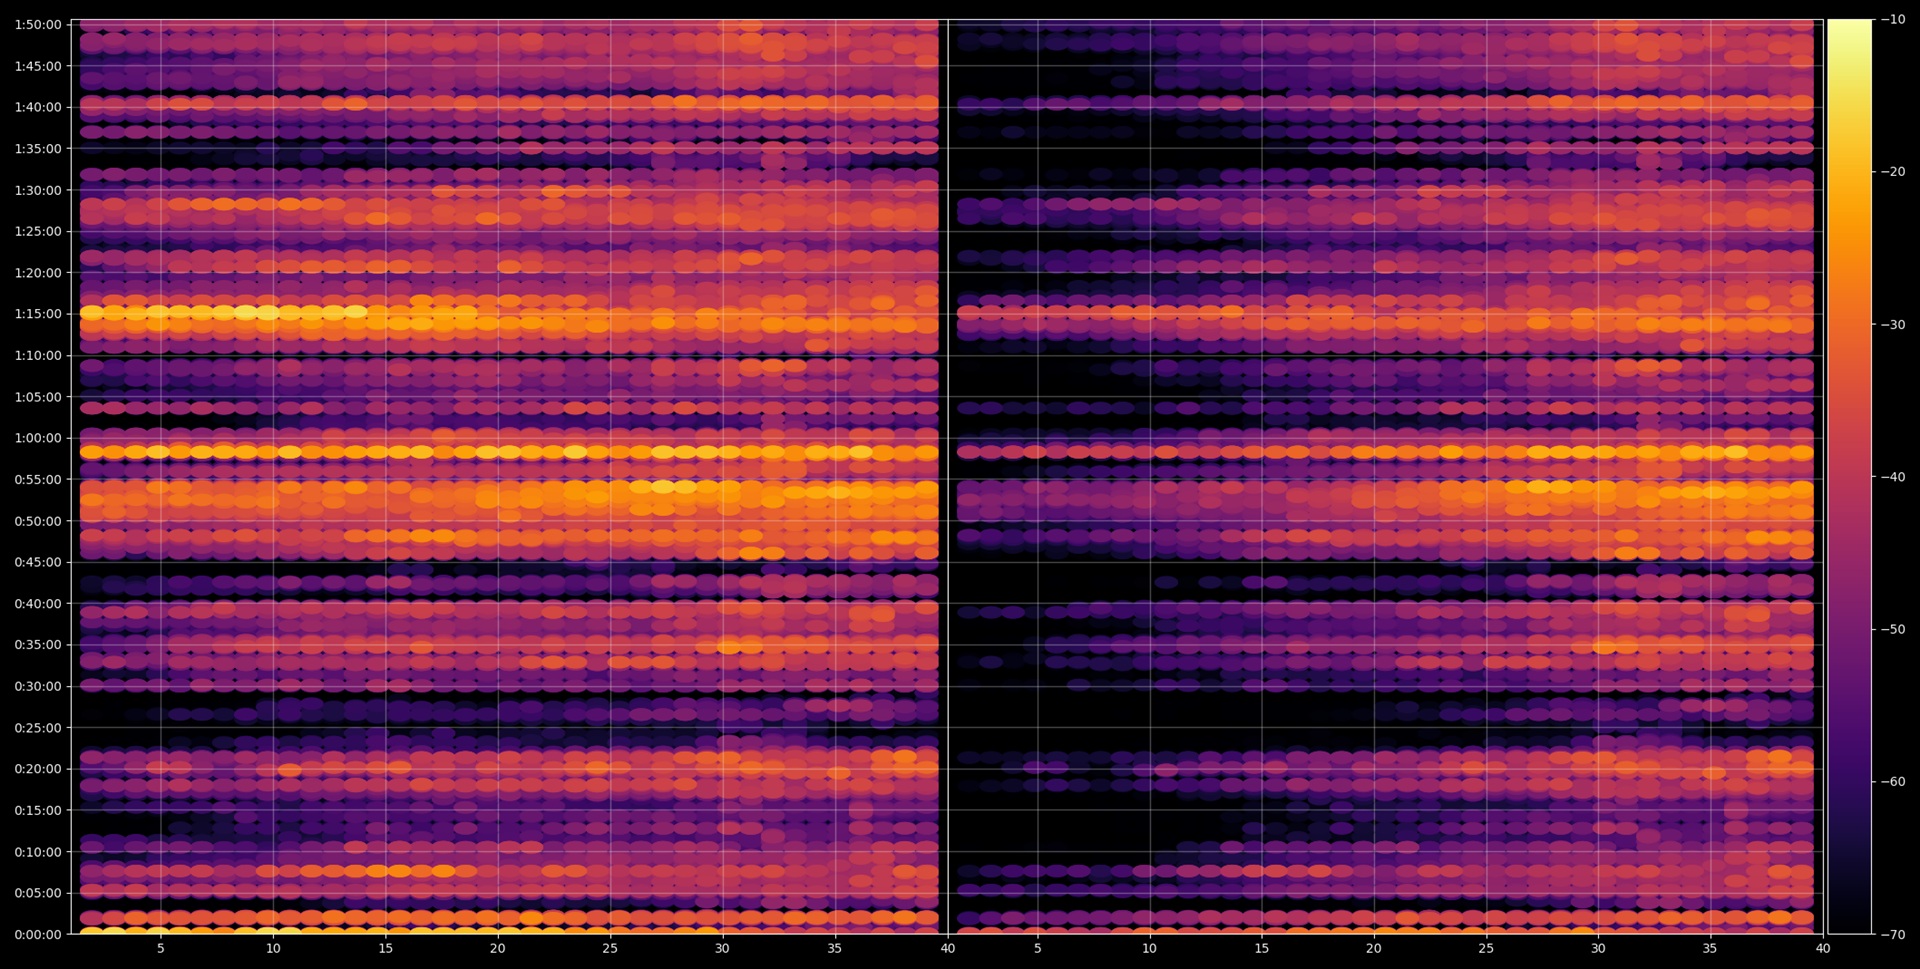Click x-axis tick 25 under the right heatmap
The width and height of the screenshot is (1920, 969).
(x=1486, y=949)
